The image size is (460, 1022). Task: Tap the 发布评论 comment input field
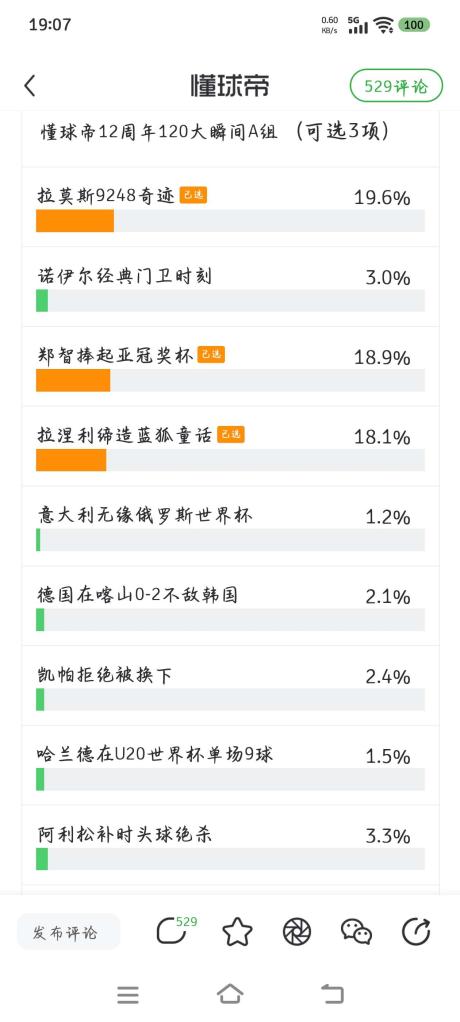coord(68,932)
